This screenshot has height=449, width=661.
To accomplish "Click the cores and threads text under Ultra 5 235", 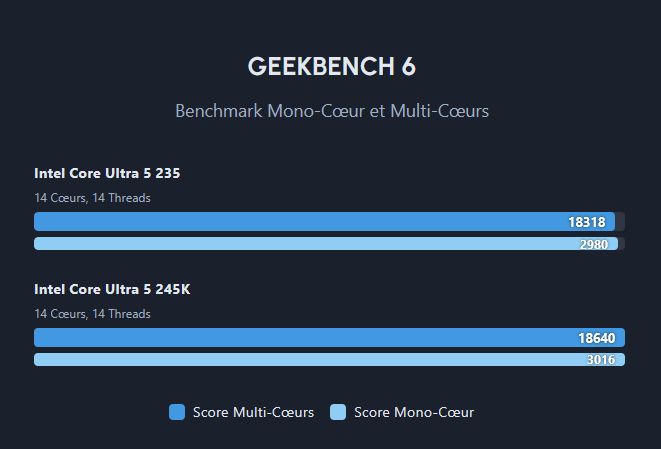I will (x=92, y=198).
